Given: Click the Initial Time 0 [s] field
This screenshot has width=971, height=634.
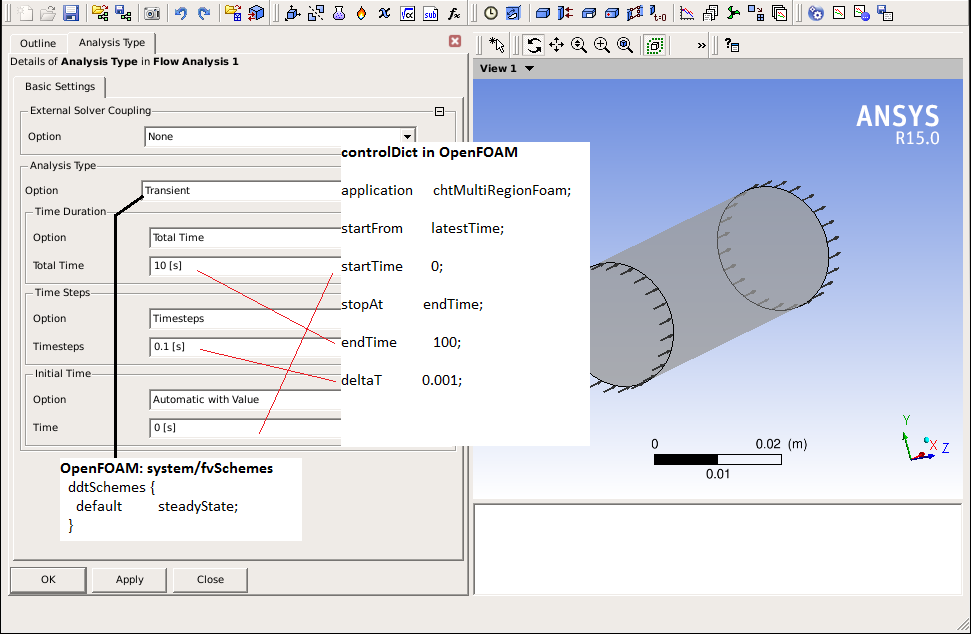Looking at the screenshot, I should pos(245,428).
